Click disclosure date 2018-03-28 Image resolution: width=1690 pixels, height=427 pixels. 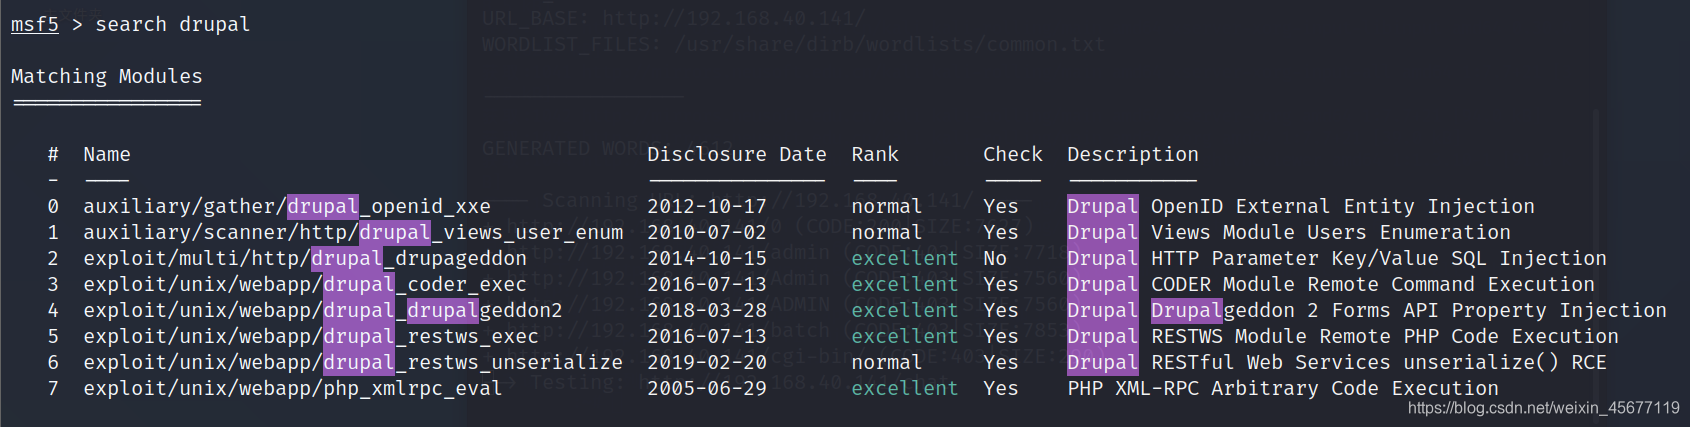[x=707, y=310]
